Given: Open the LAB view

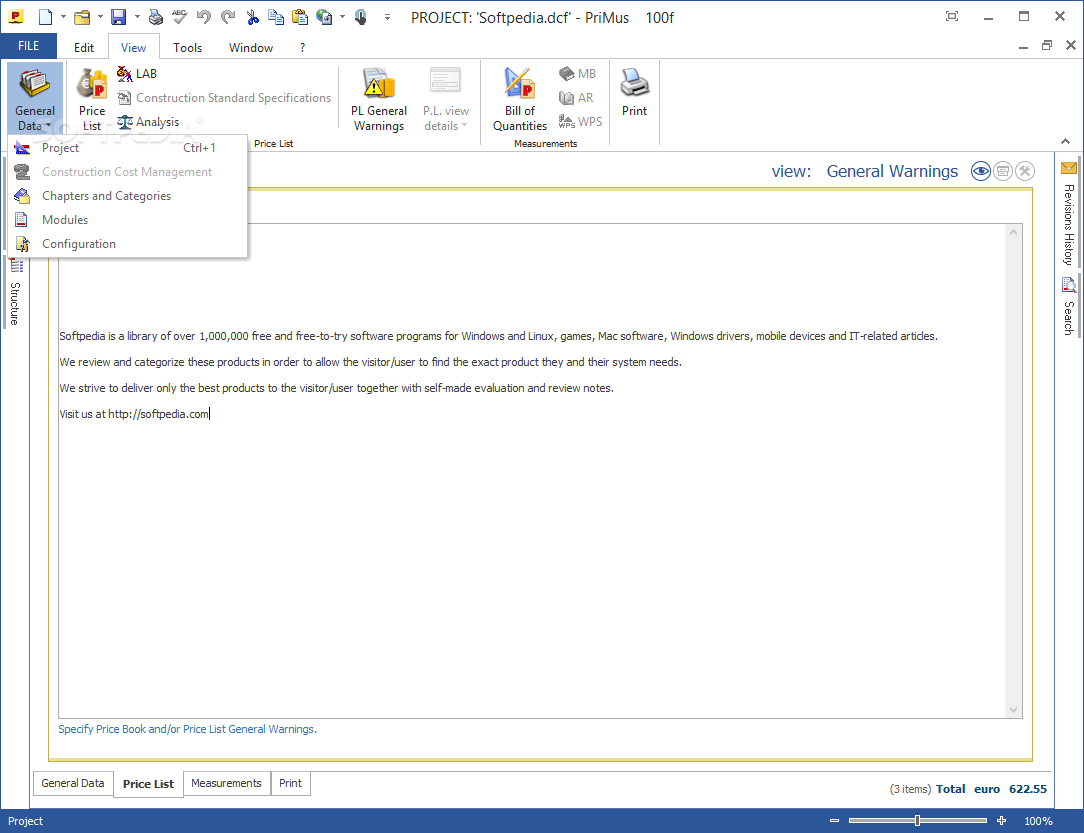Looking at the screenshot, I should 137,74.
